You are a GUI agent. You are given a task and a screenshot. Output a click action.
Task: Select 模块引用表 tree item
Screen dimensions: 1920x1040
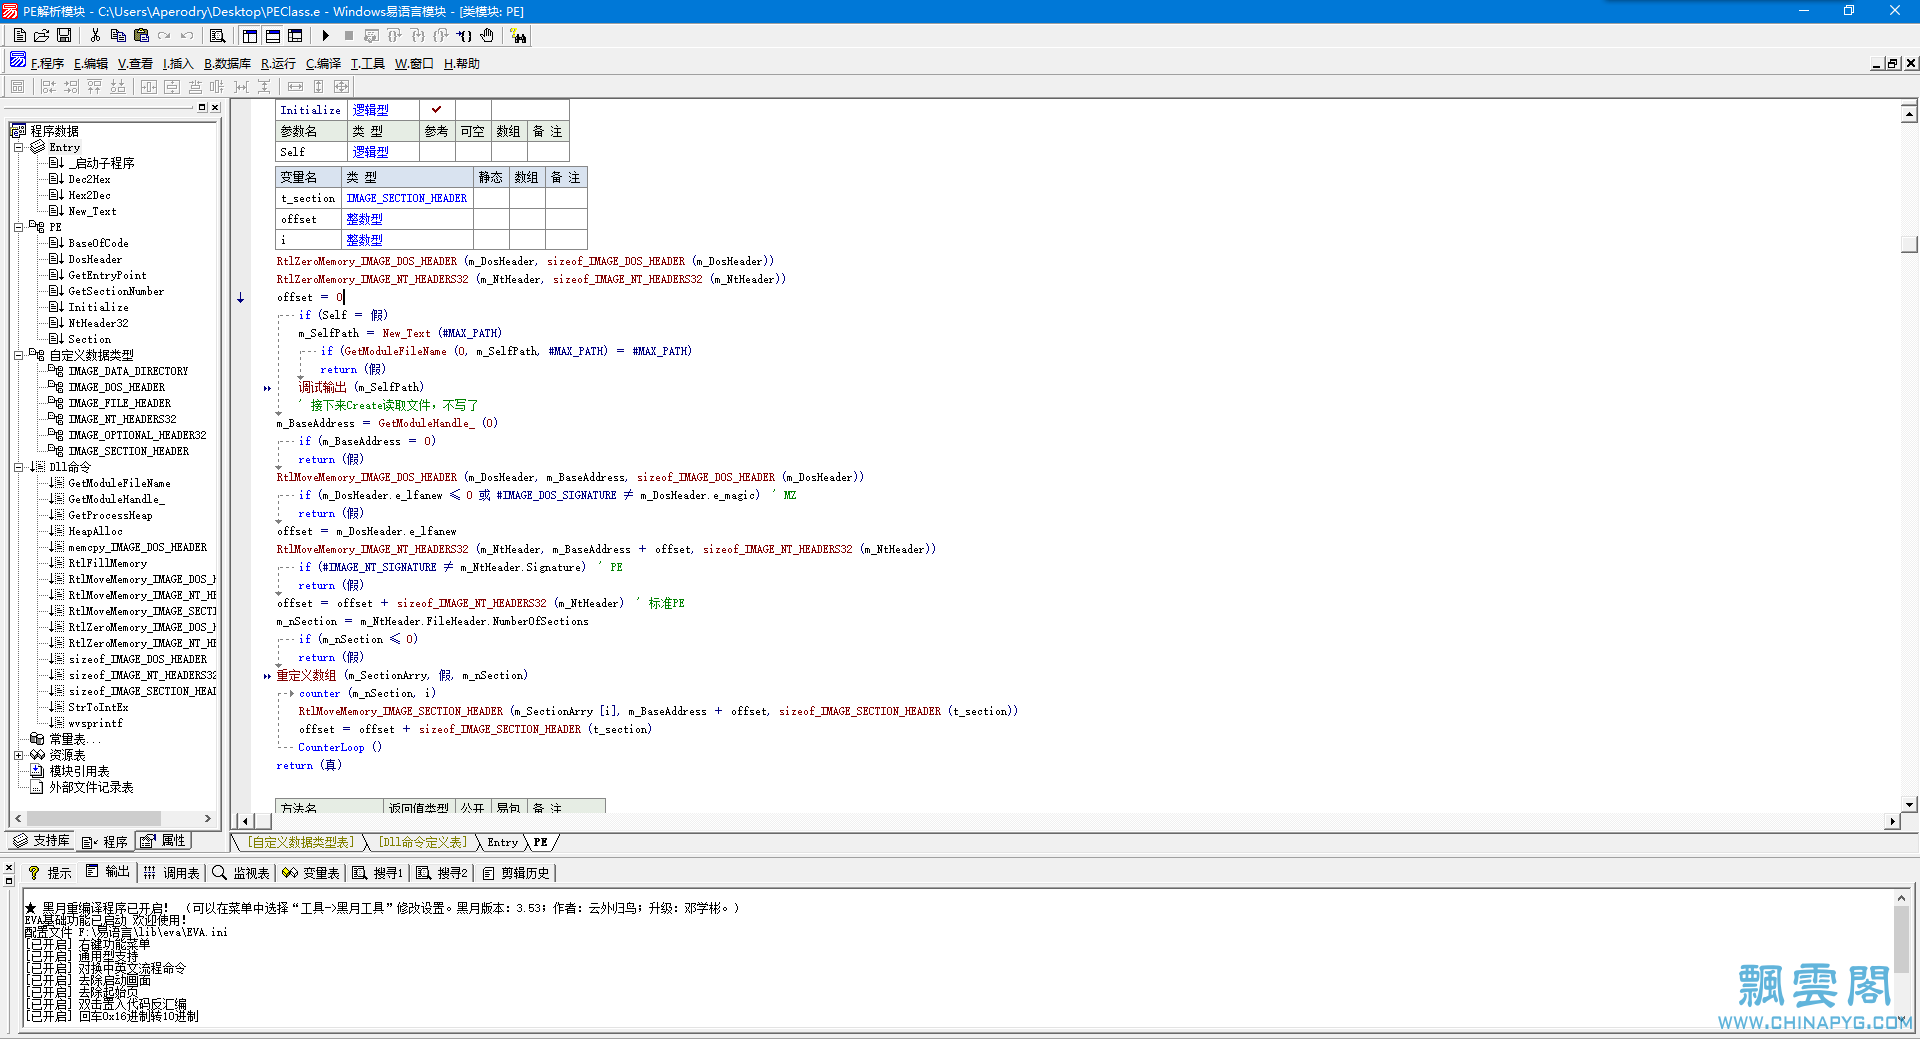click(79, 772)
